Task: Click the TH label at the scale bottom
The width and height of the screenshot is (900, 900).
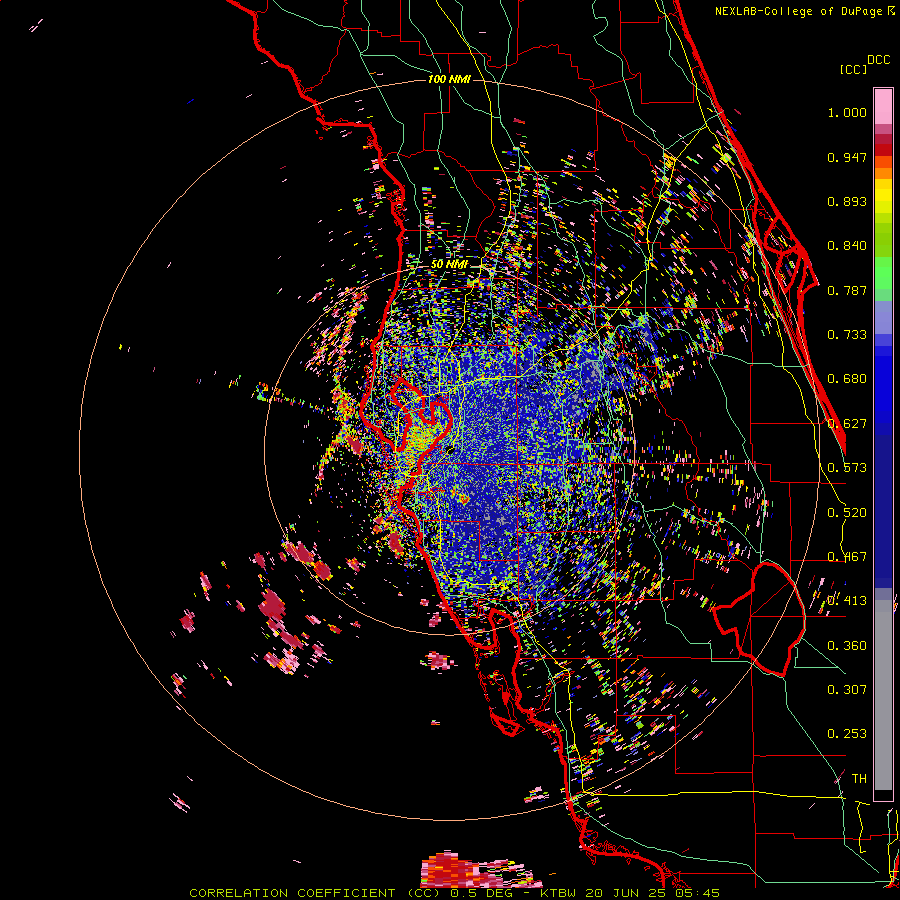Action: [859, 779]
